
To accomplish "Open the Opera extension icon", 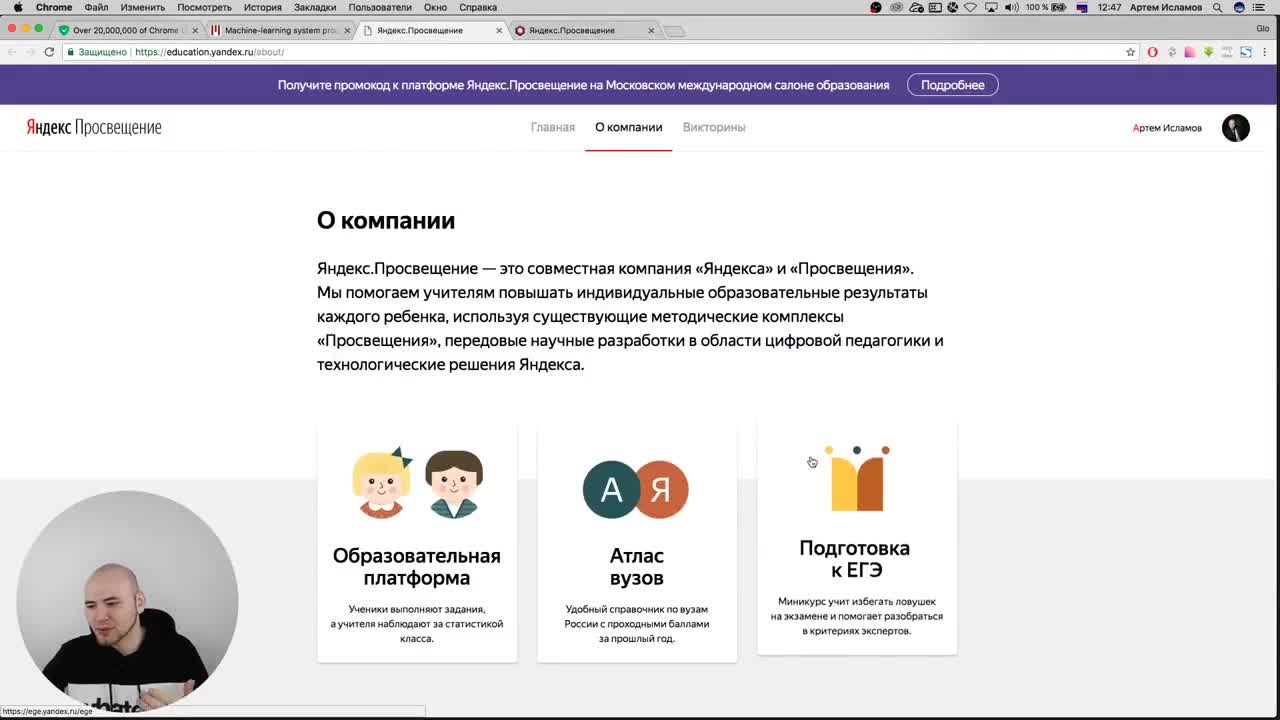I will click(x=1152, y=52).
